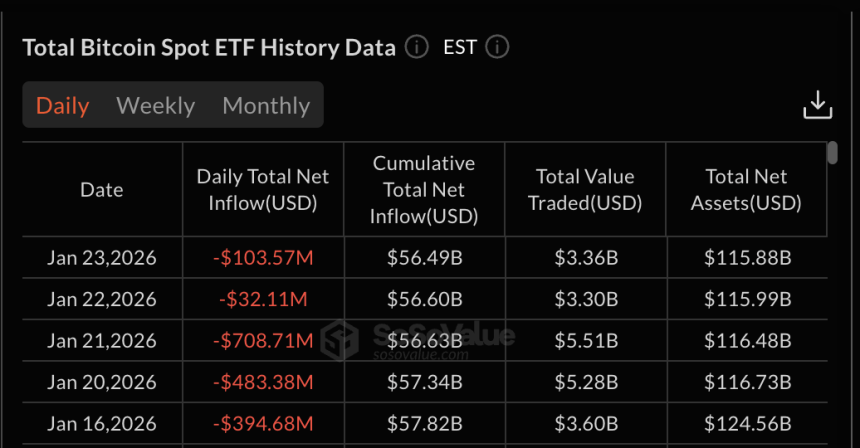Download the ETF history data
Image resolution: width=860 pixels, height=448 pixels.
817,105
